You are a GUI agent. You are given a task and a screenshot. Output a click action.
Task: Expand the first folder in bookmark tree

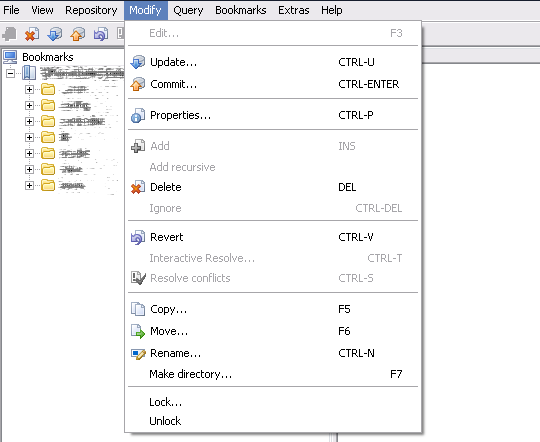[29, 90]
